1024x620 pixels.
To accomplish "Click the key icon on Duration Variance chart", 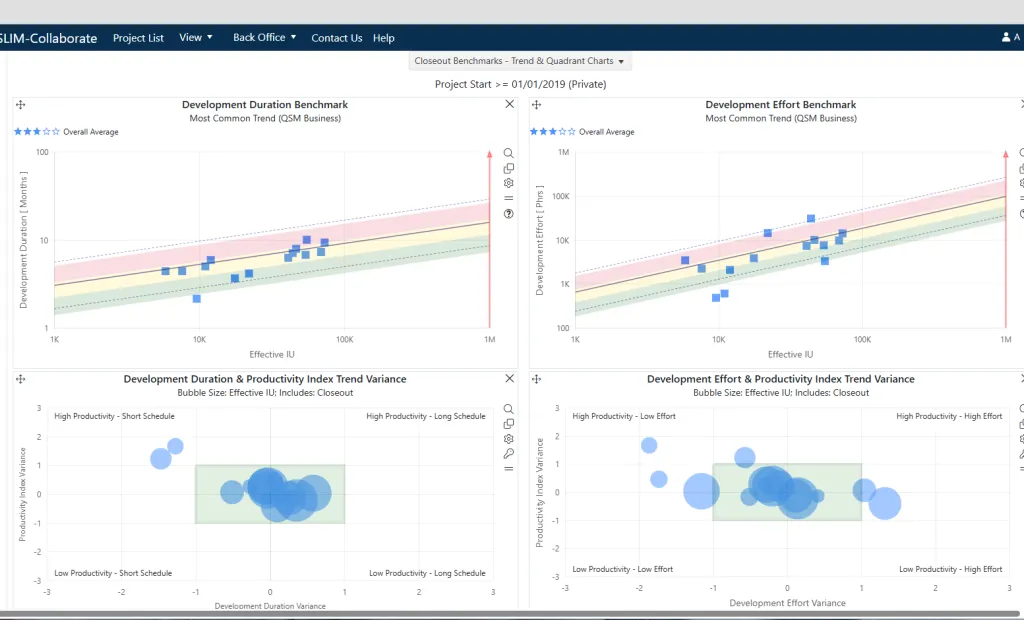I will [508, 454].
